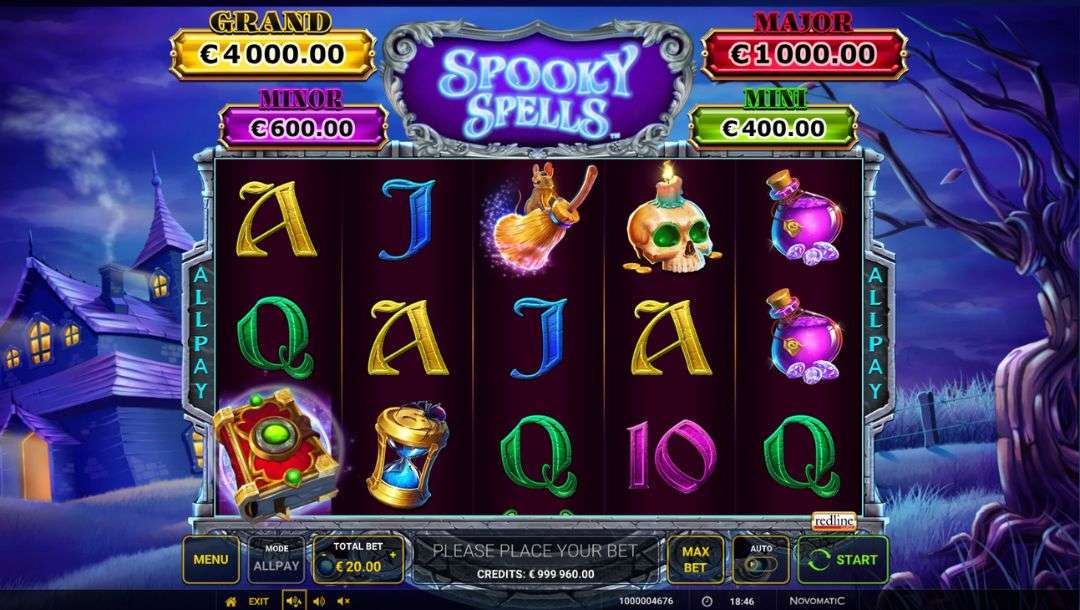This screenshot has width=1080, height=610.
Task: Click the golden hourglass symbol
Action: (407, 454)
